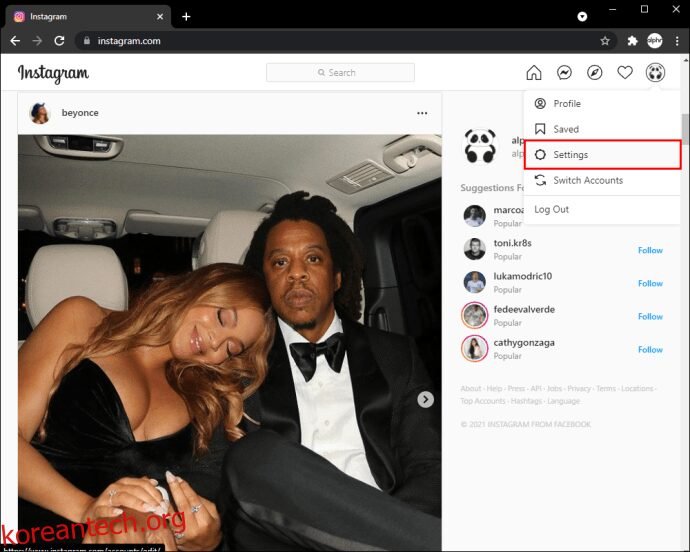
Task: Open fedeevalverde profile name
Action: [x=524, y=309]
